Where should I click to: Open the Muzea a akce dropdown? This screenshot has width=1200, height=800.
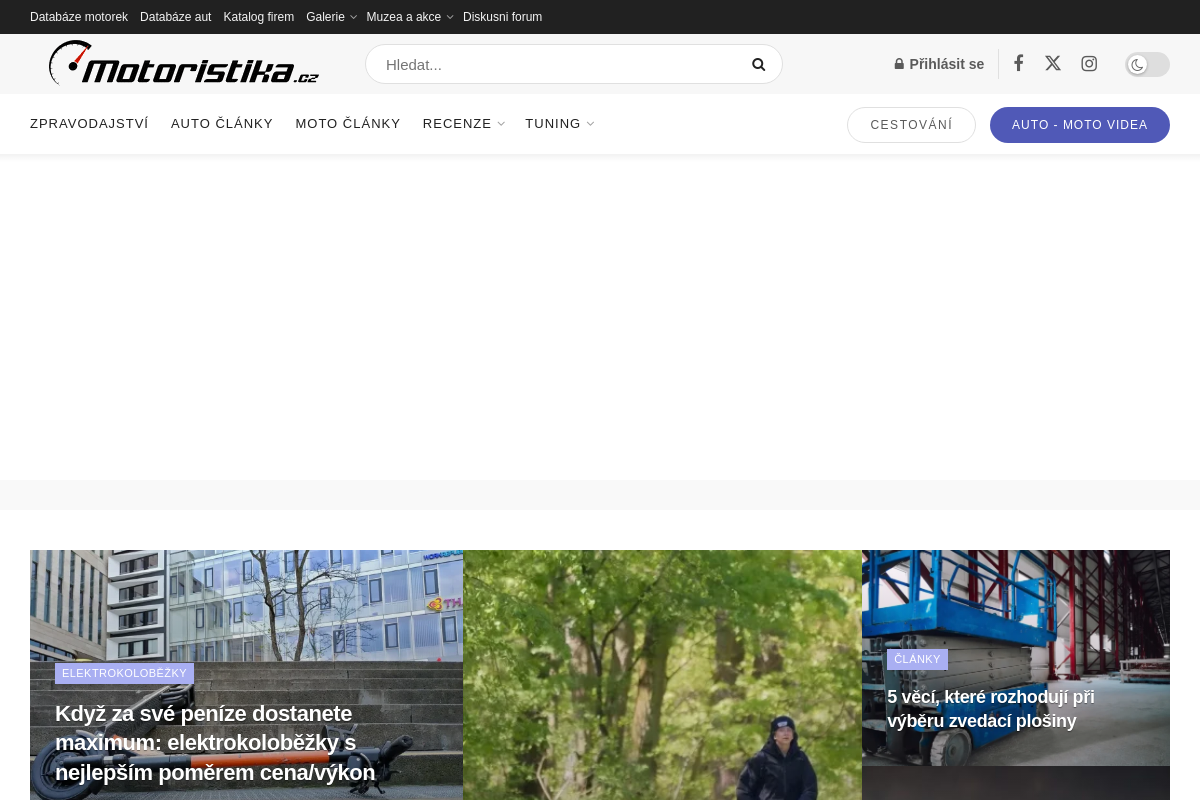(x=409, y=17)
